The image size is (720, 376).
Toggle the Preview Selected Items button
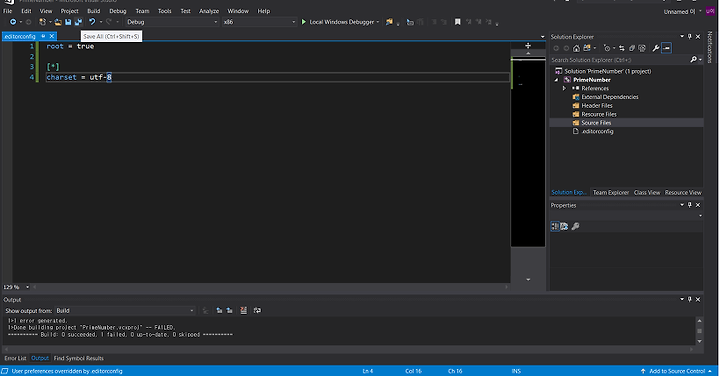click(x=666, y=48)
